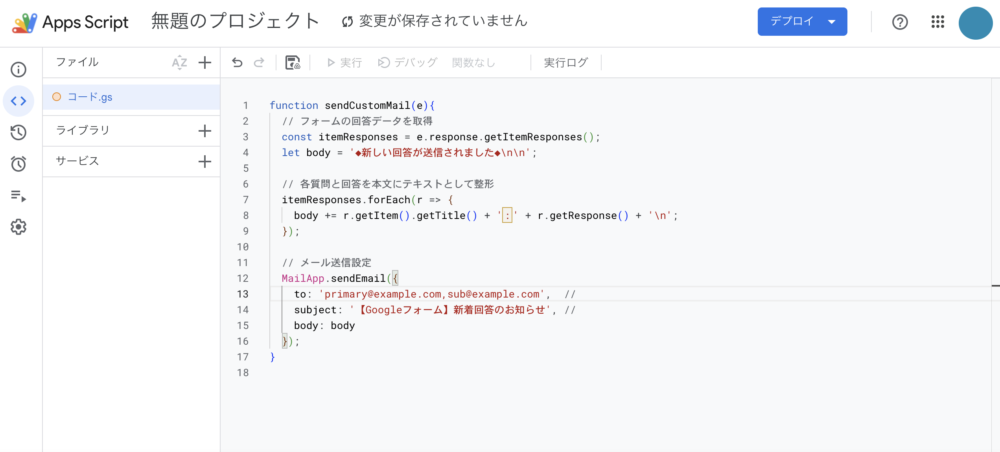Click the 'フォームの回答データを取得' comment line
The image size is (1000, 452).
pyautogui.click(x=358, y=121)
